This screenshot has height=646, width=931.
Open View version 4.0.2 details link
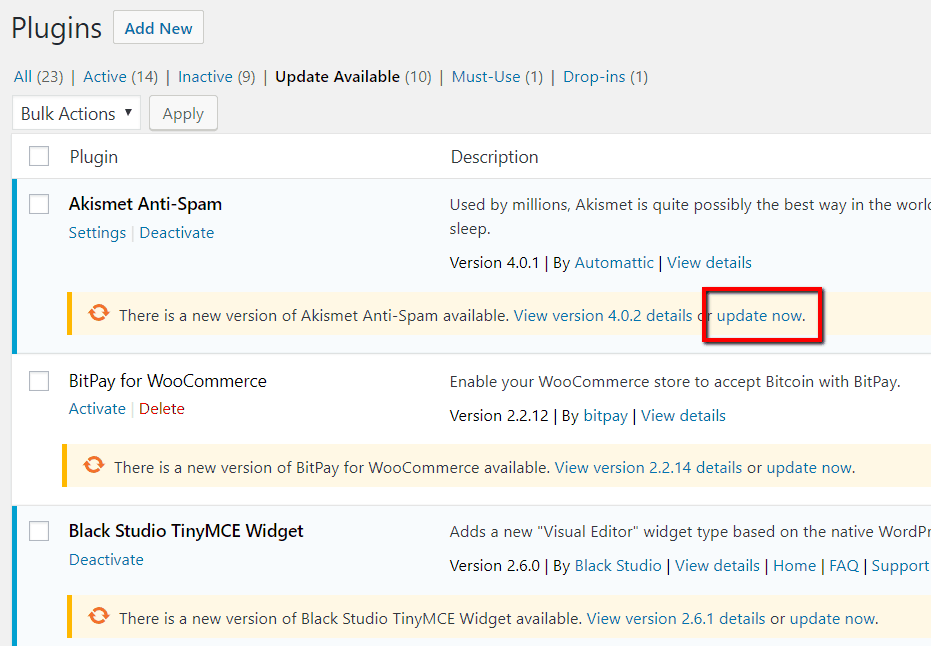tap(603, 315)
